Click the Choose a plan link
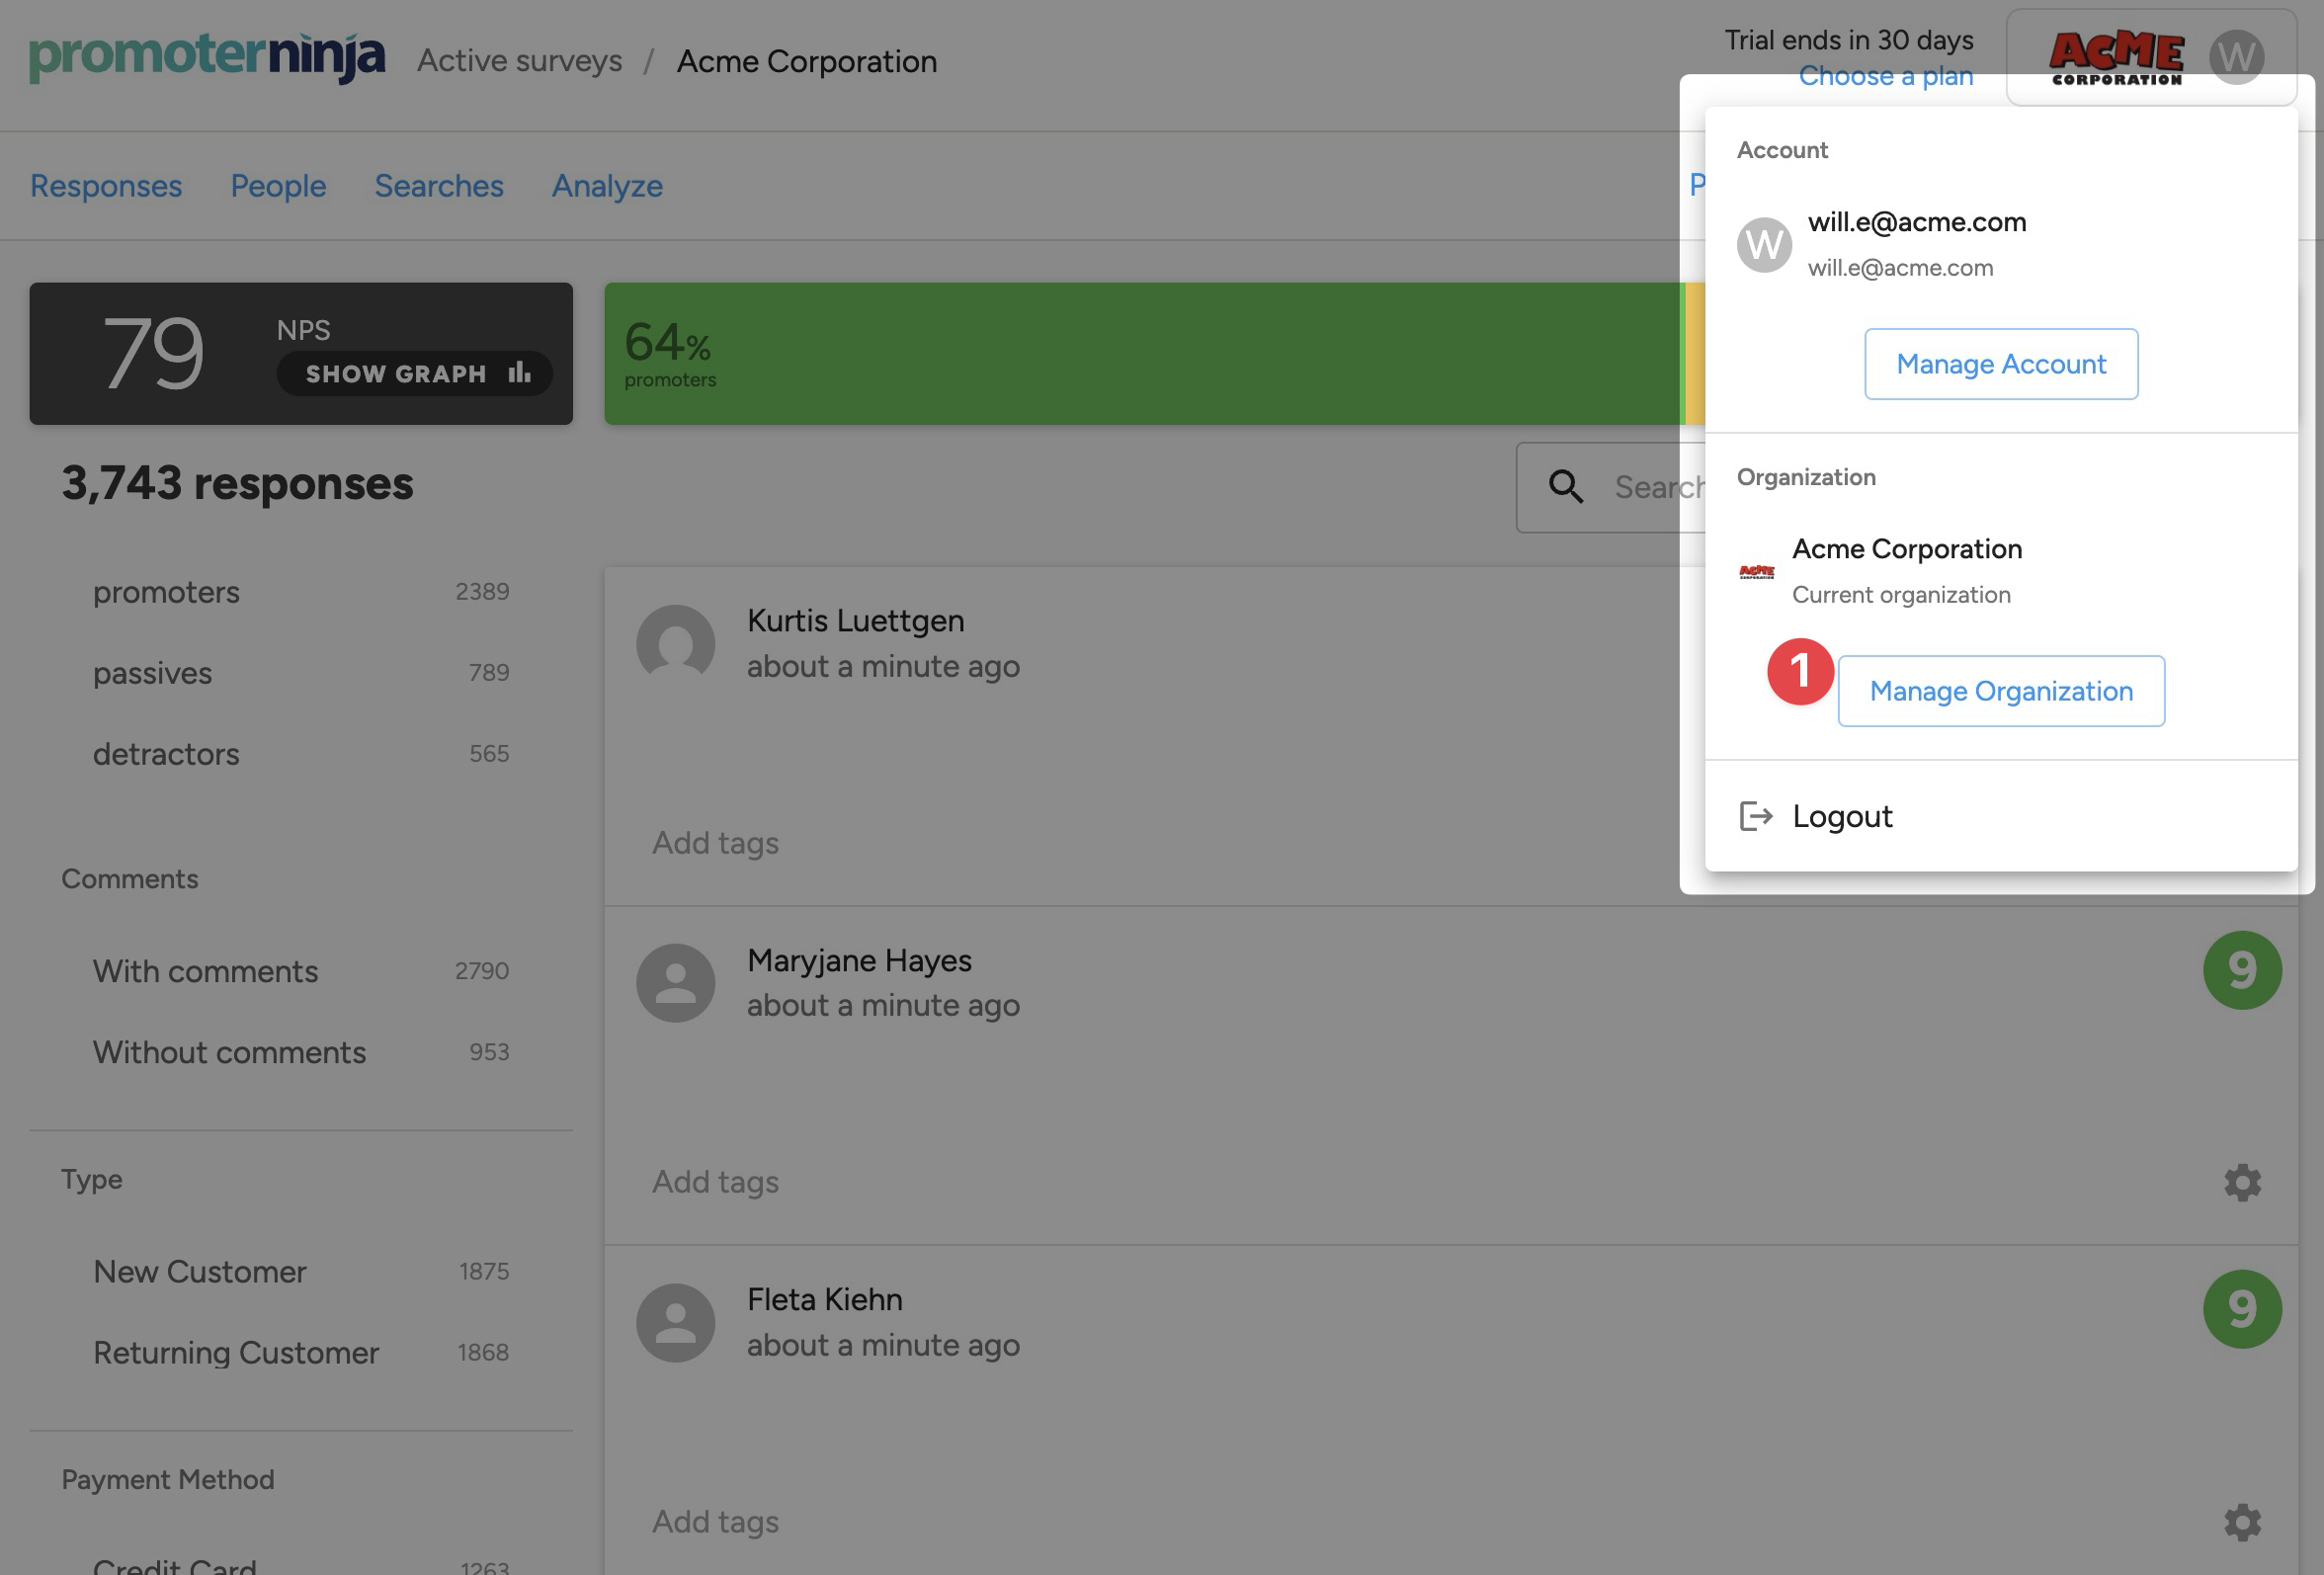This screenshot has width=2324, height=1575. pos(1885,76)
